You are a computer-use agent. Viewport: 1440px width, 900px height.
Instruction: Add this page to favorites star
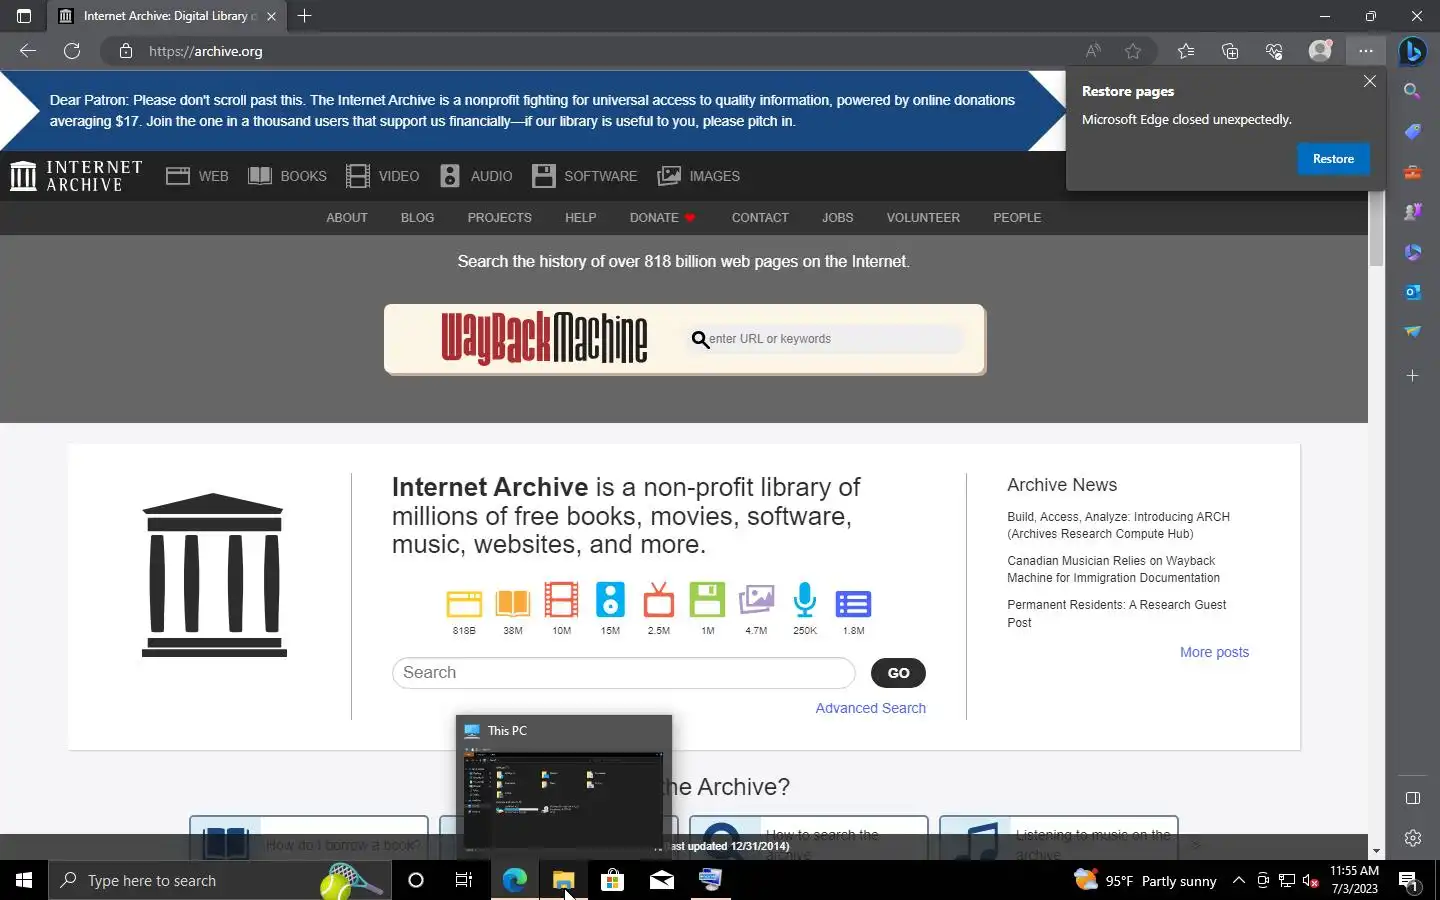[1133, 51]
